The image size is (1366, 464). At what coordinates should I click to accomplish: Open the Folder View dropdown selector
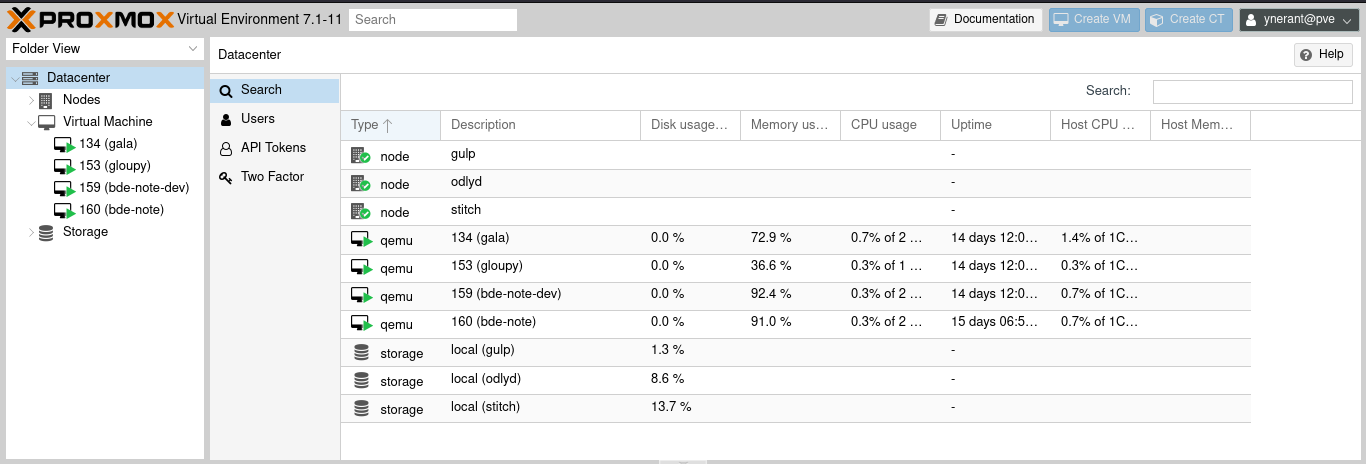[x=105, y=49]
